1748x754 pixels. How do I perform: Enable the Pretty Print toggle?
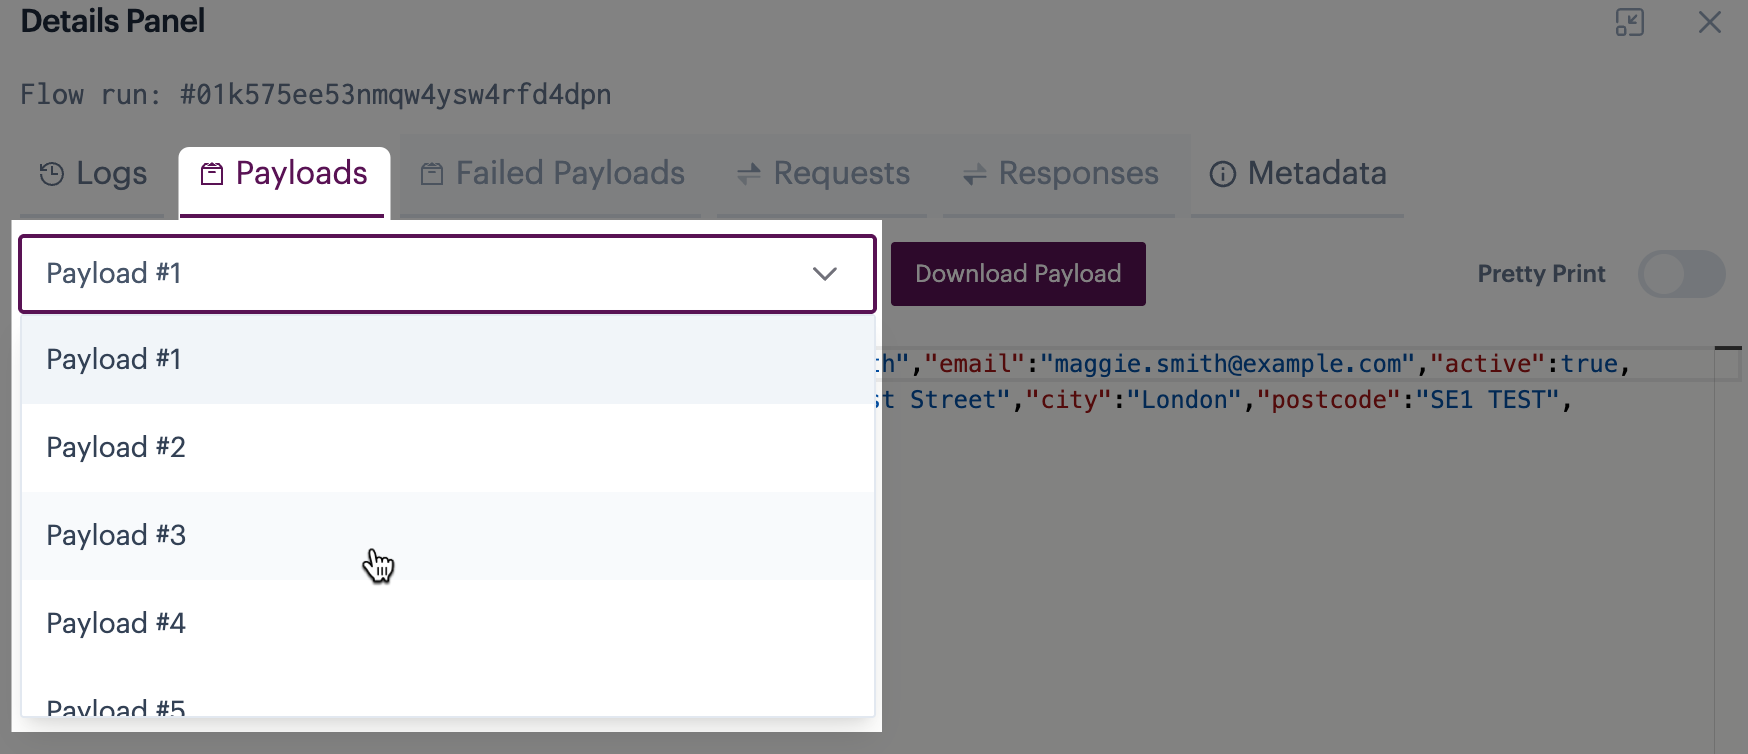point(1681,274)
